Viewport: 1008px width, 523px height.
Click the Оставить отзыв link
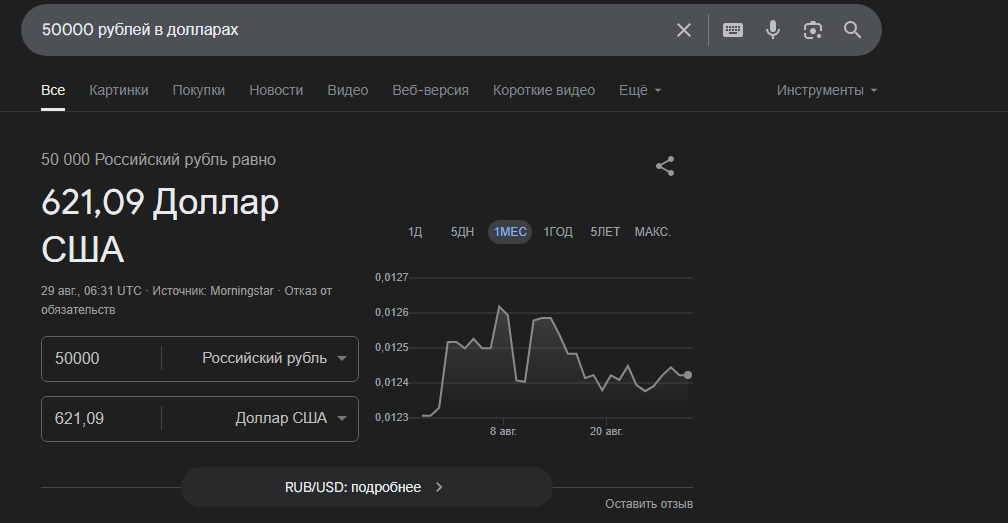pos(648,504)
